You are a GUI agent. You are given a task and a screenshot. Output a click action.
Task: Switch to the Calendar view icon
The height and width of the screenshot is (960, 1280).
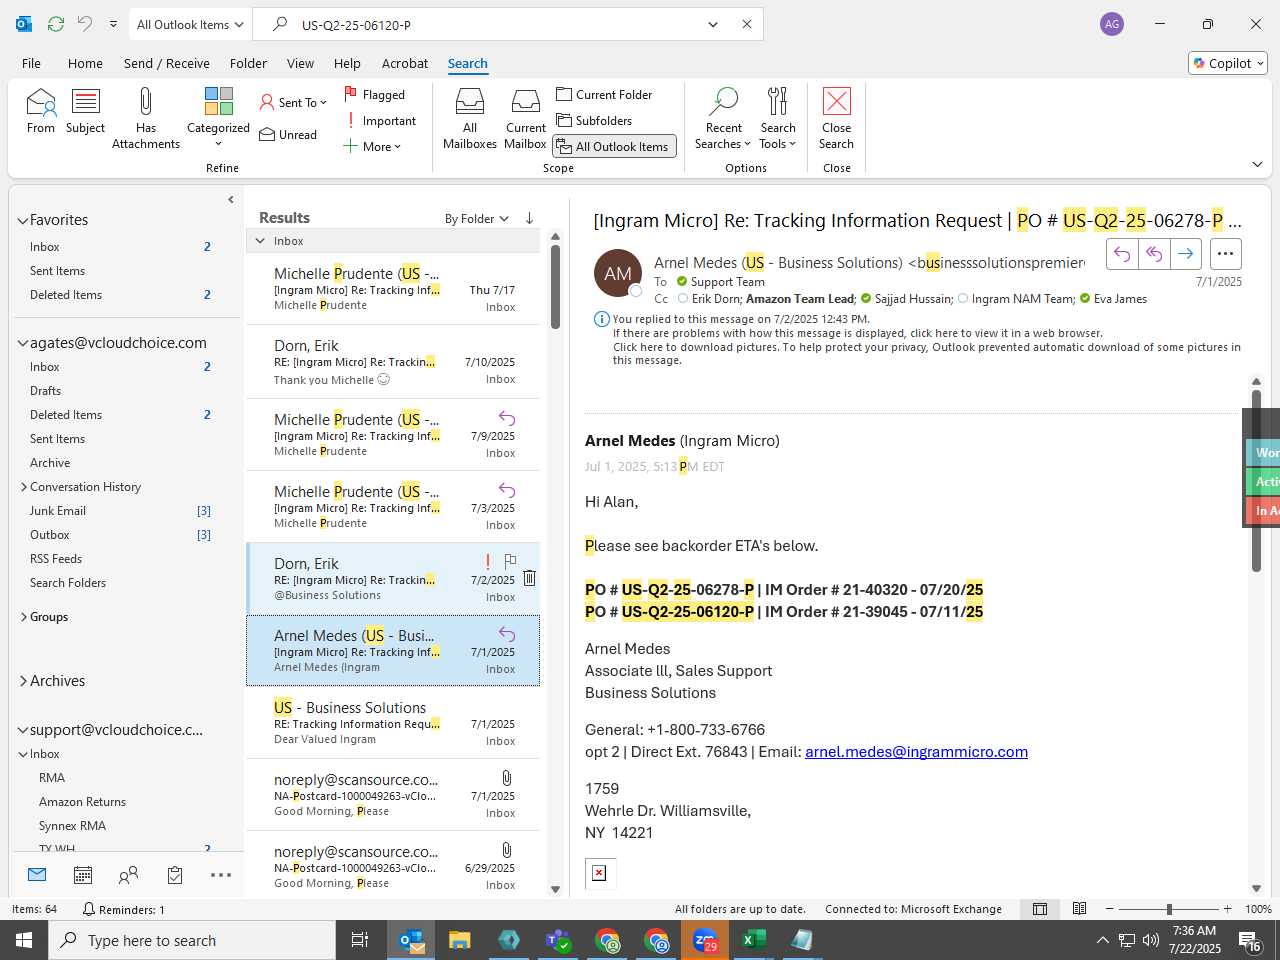pos(83,875)
